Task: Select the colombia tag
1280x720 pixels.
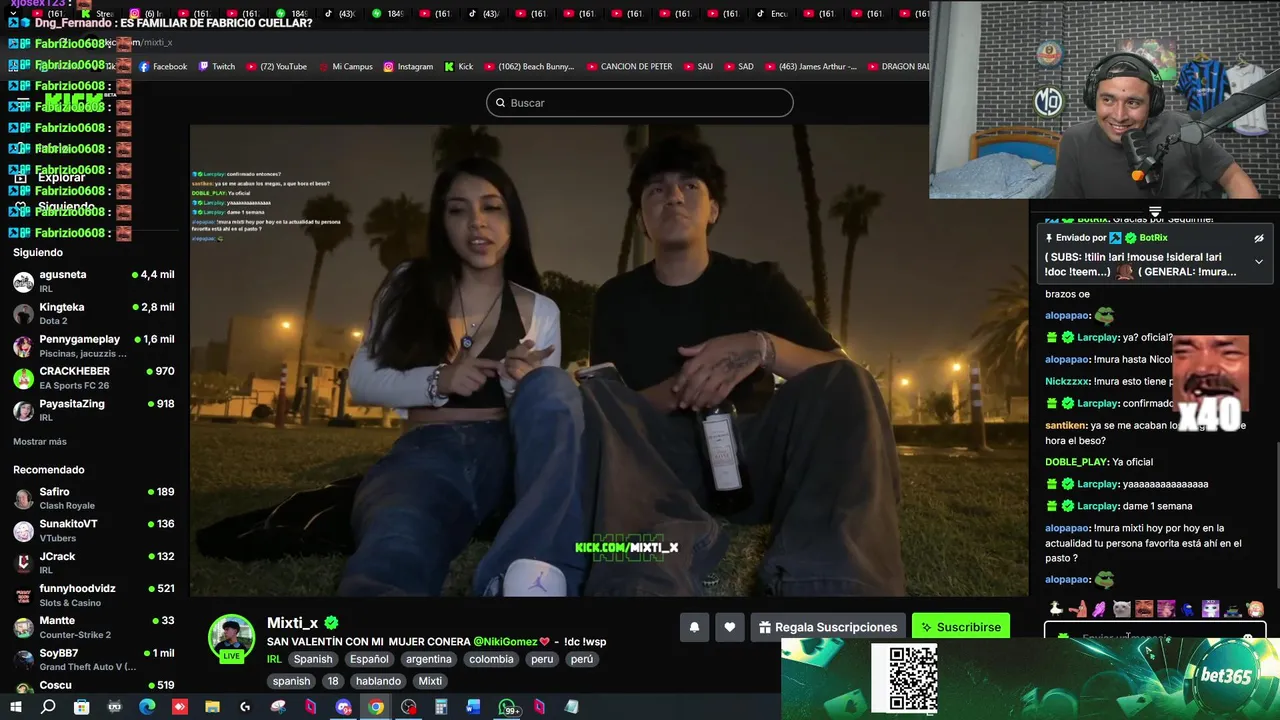Action: [491, 659]
